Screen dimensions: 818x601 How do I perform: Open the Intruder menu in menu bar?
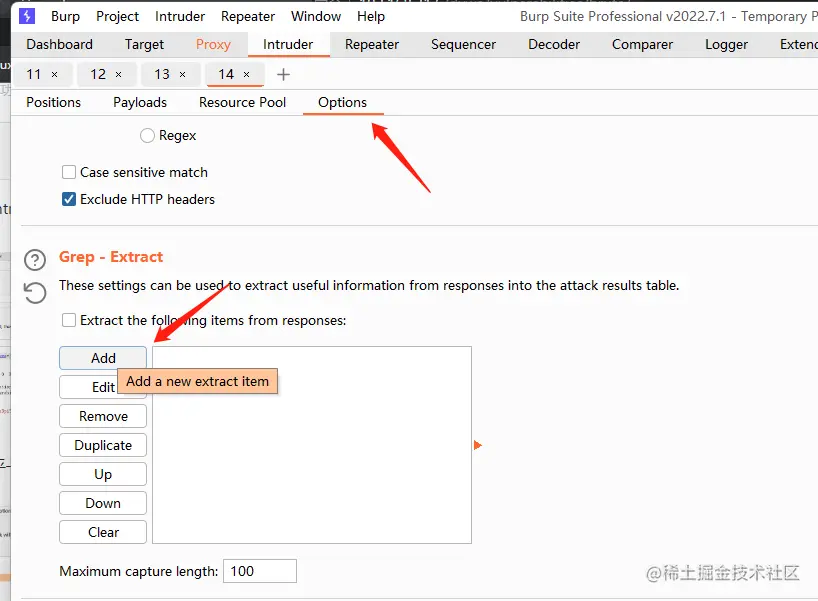click(180, 16)
